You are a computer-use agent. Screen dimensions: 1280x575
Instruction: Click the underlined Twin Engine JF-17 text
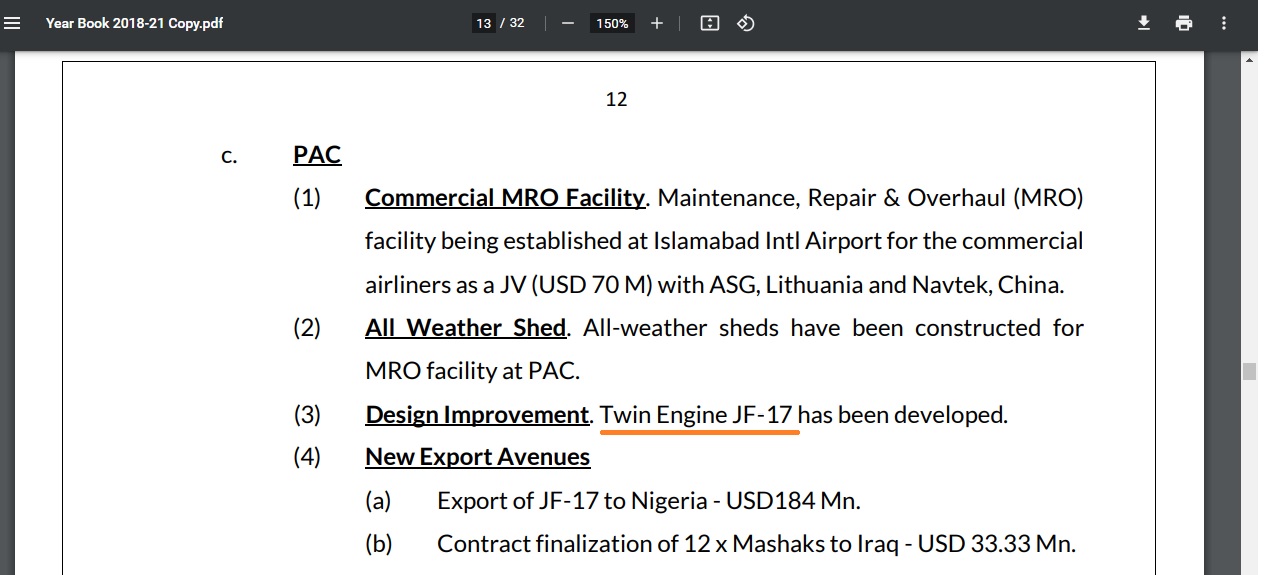pos(696,415)
